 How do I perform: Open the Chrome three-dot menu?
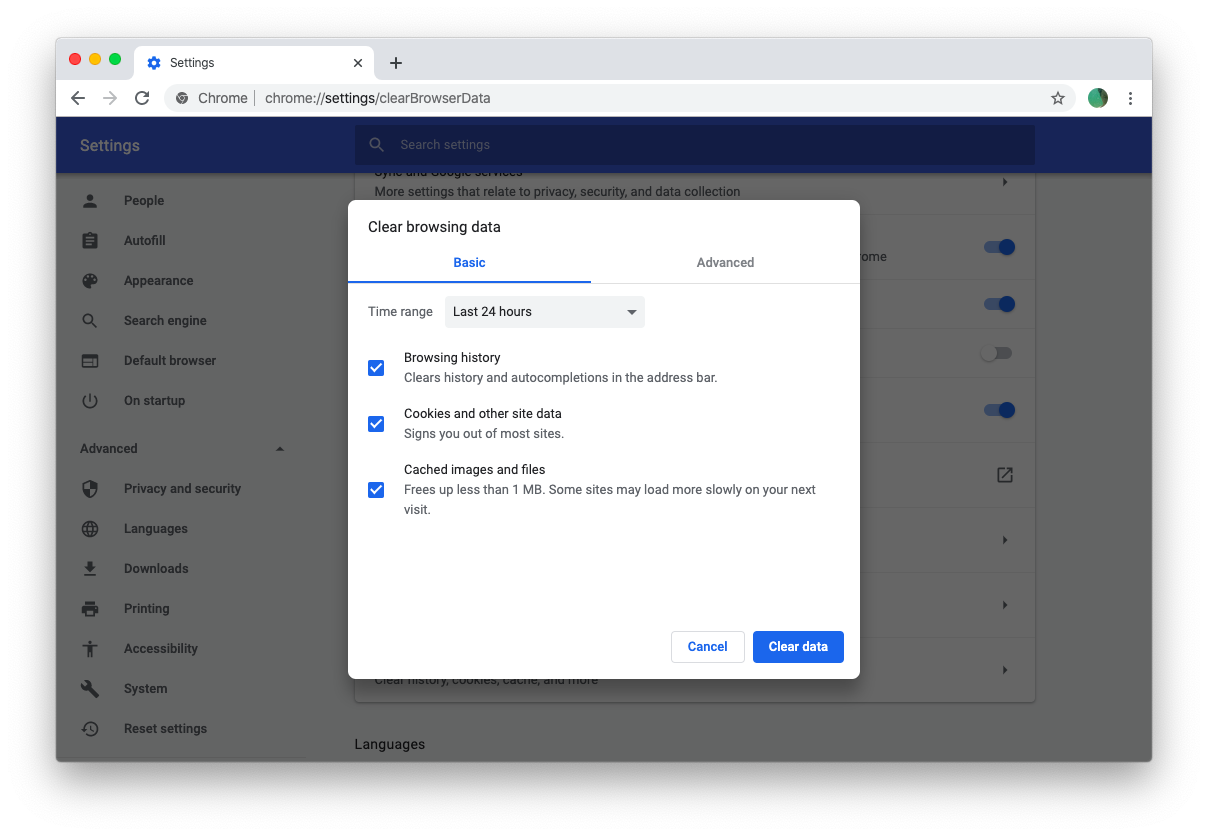point(1130,98)
